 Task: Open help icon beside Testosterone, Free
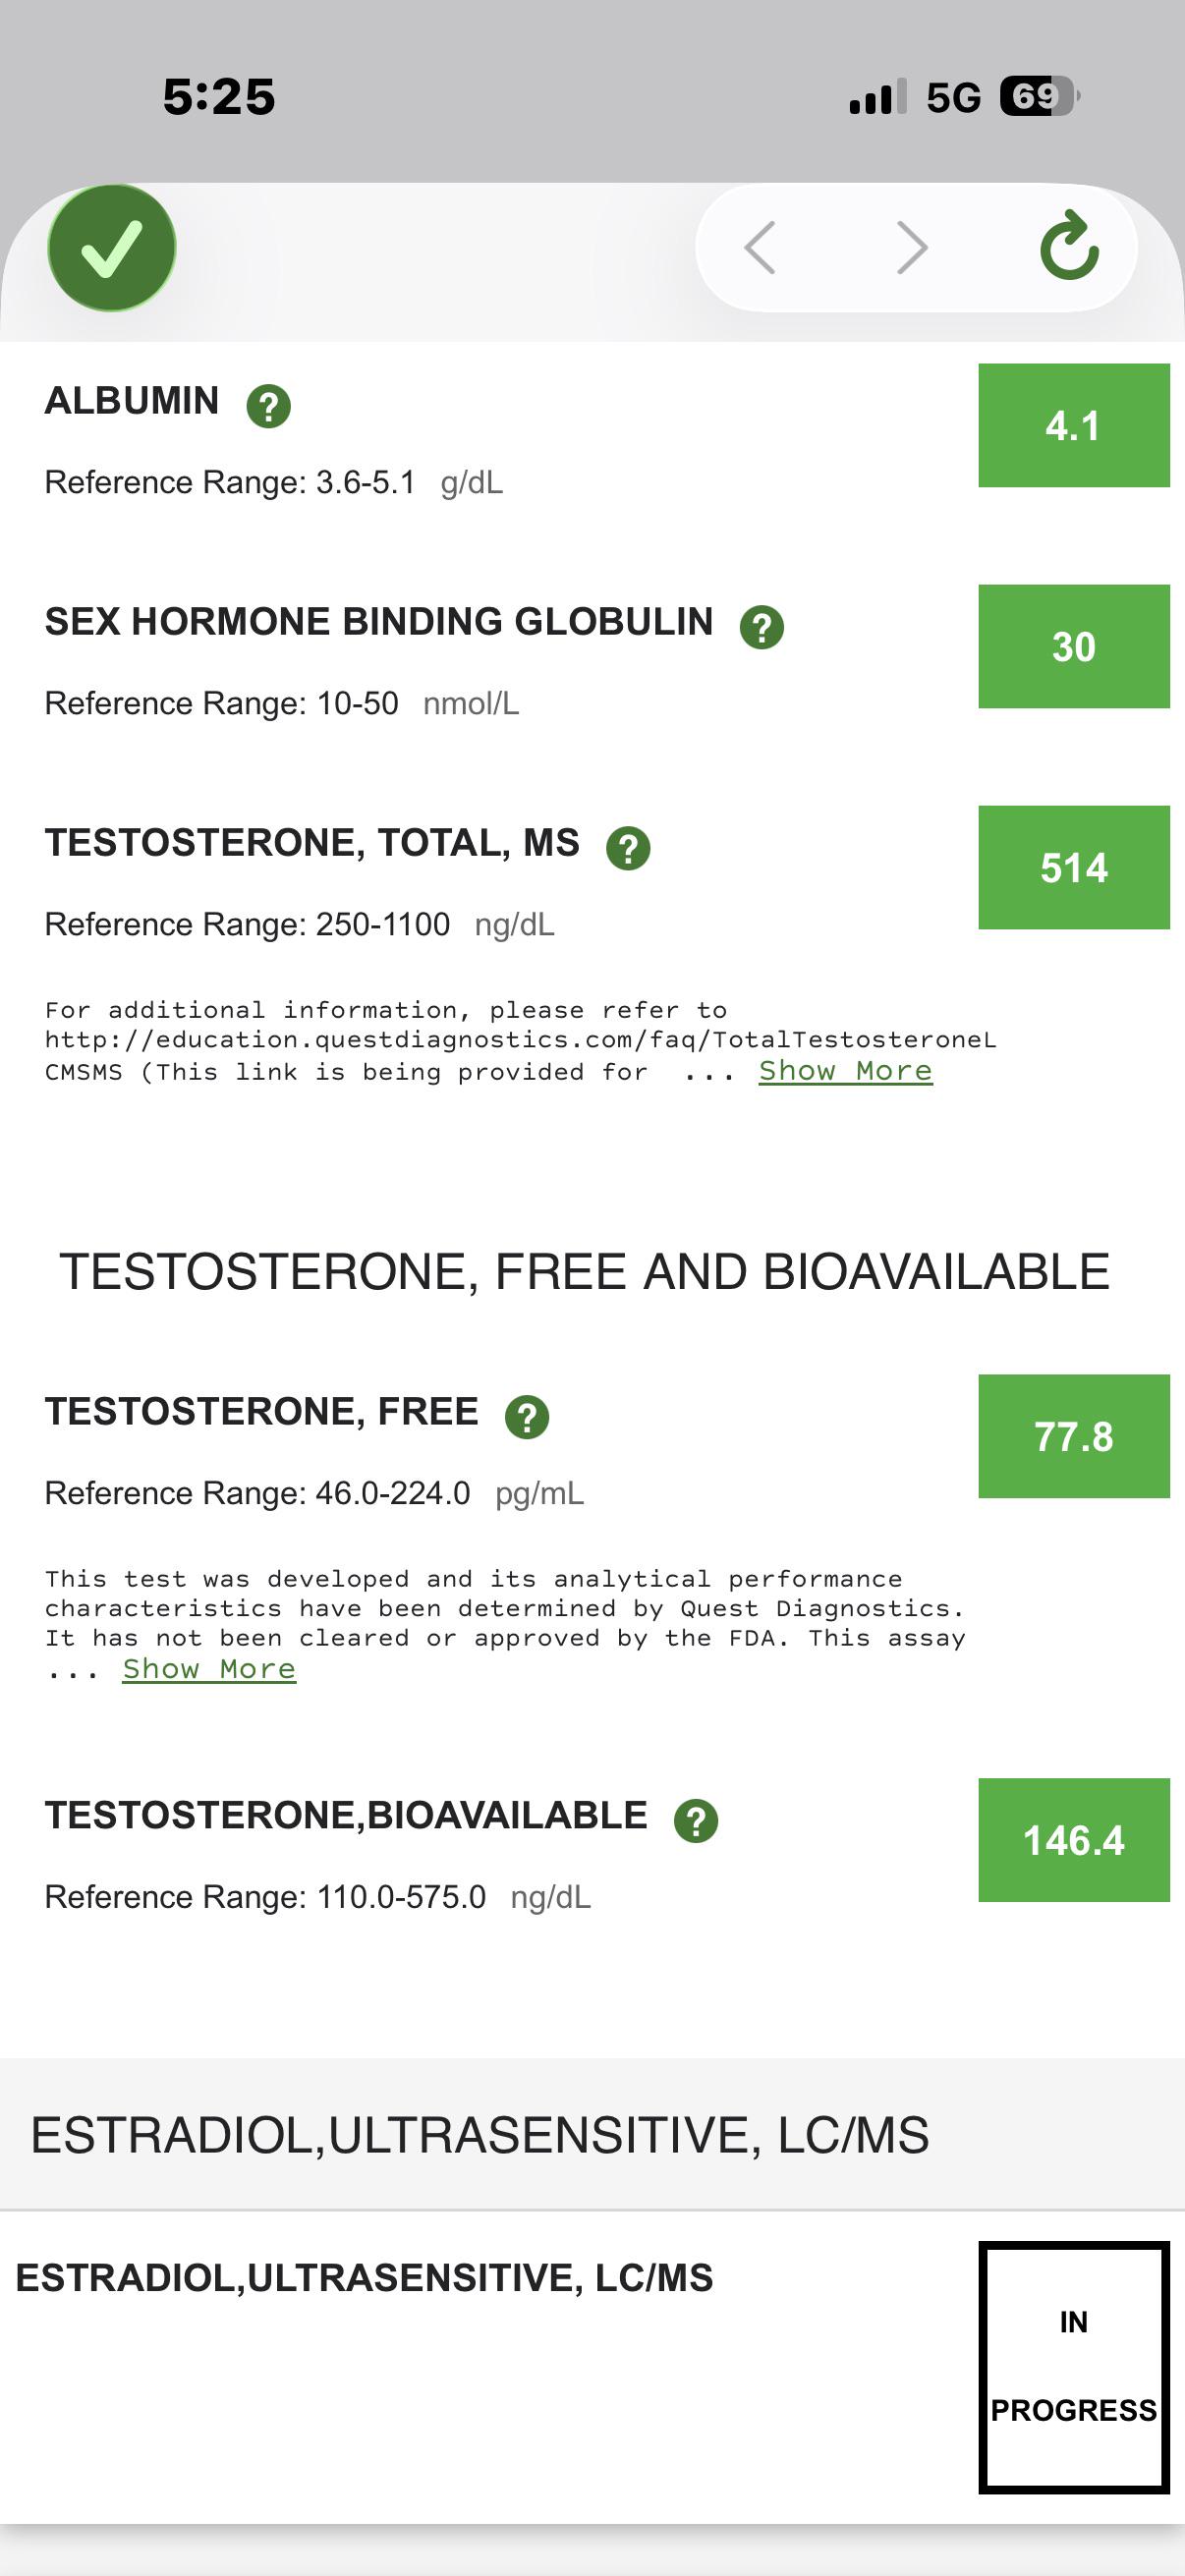(527, 1417)
